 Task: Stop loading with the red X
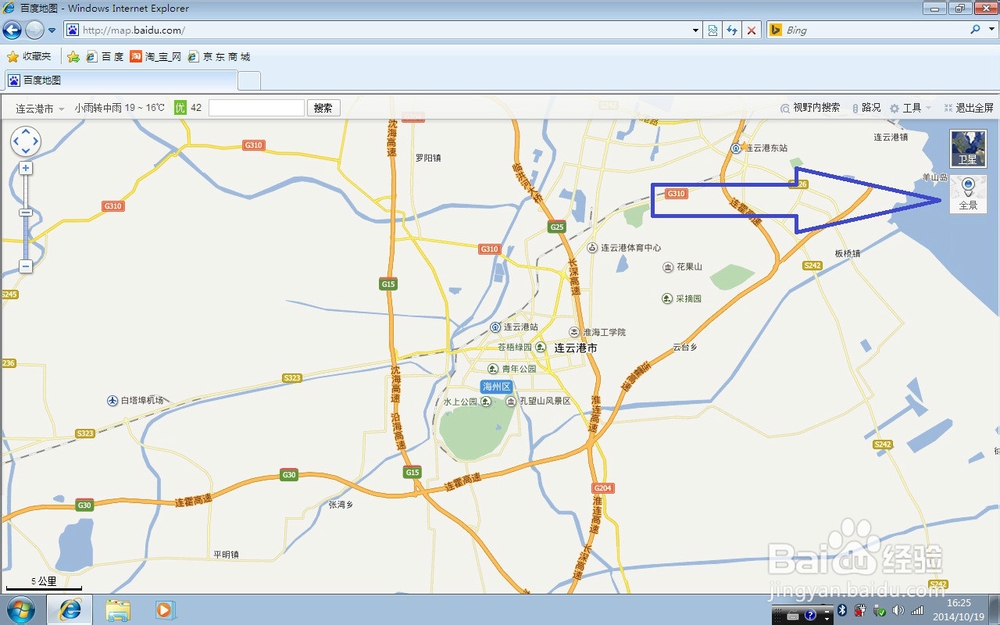pos(752,30)
